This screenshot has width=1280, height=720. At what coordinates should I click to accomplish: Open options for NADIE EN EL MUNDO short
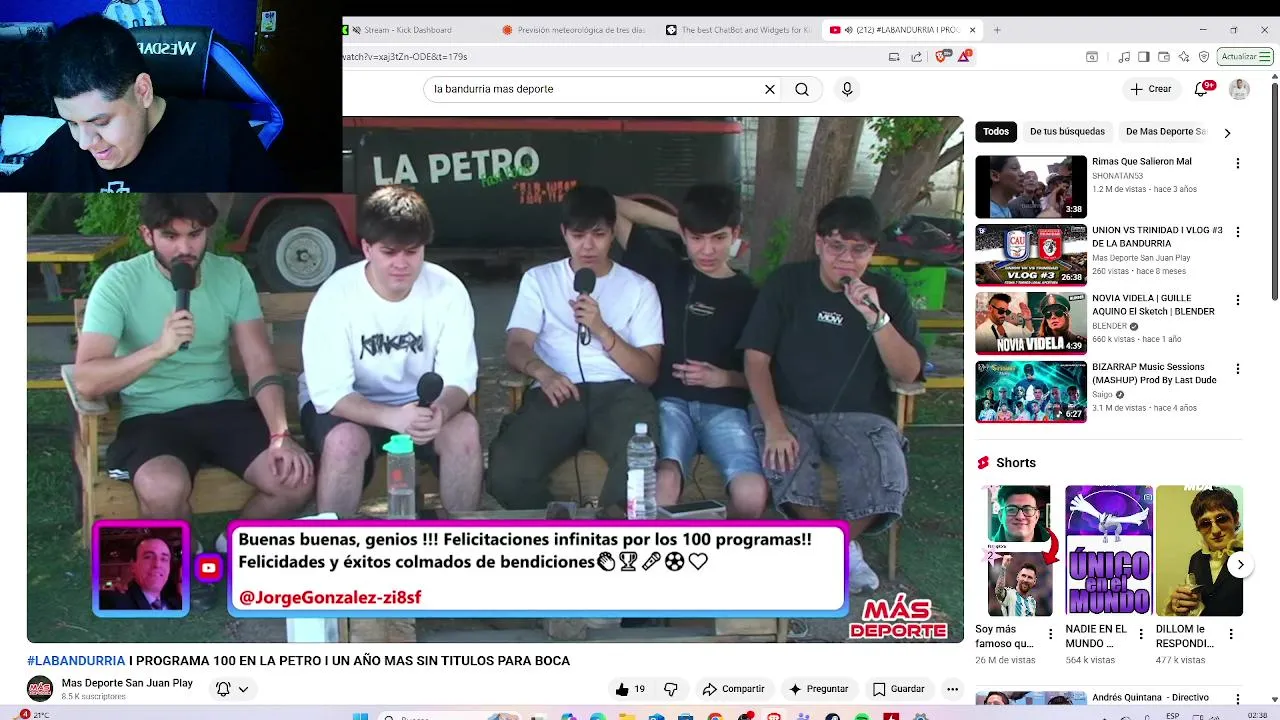(1141, 634)
